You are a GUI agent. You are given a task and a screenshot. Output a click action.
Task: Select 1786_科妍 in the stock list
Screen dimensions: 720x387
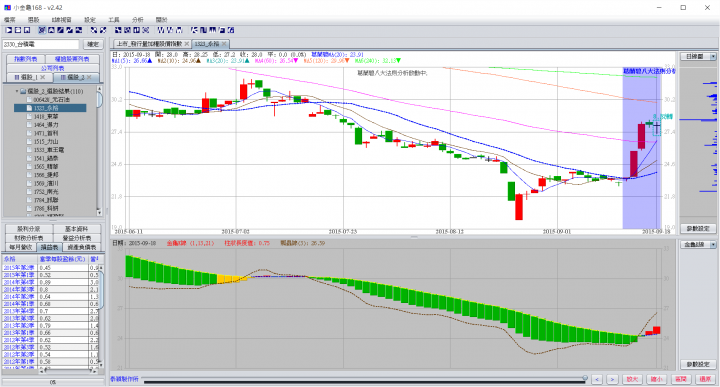click(46, 208)
